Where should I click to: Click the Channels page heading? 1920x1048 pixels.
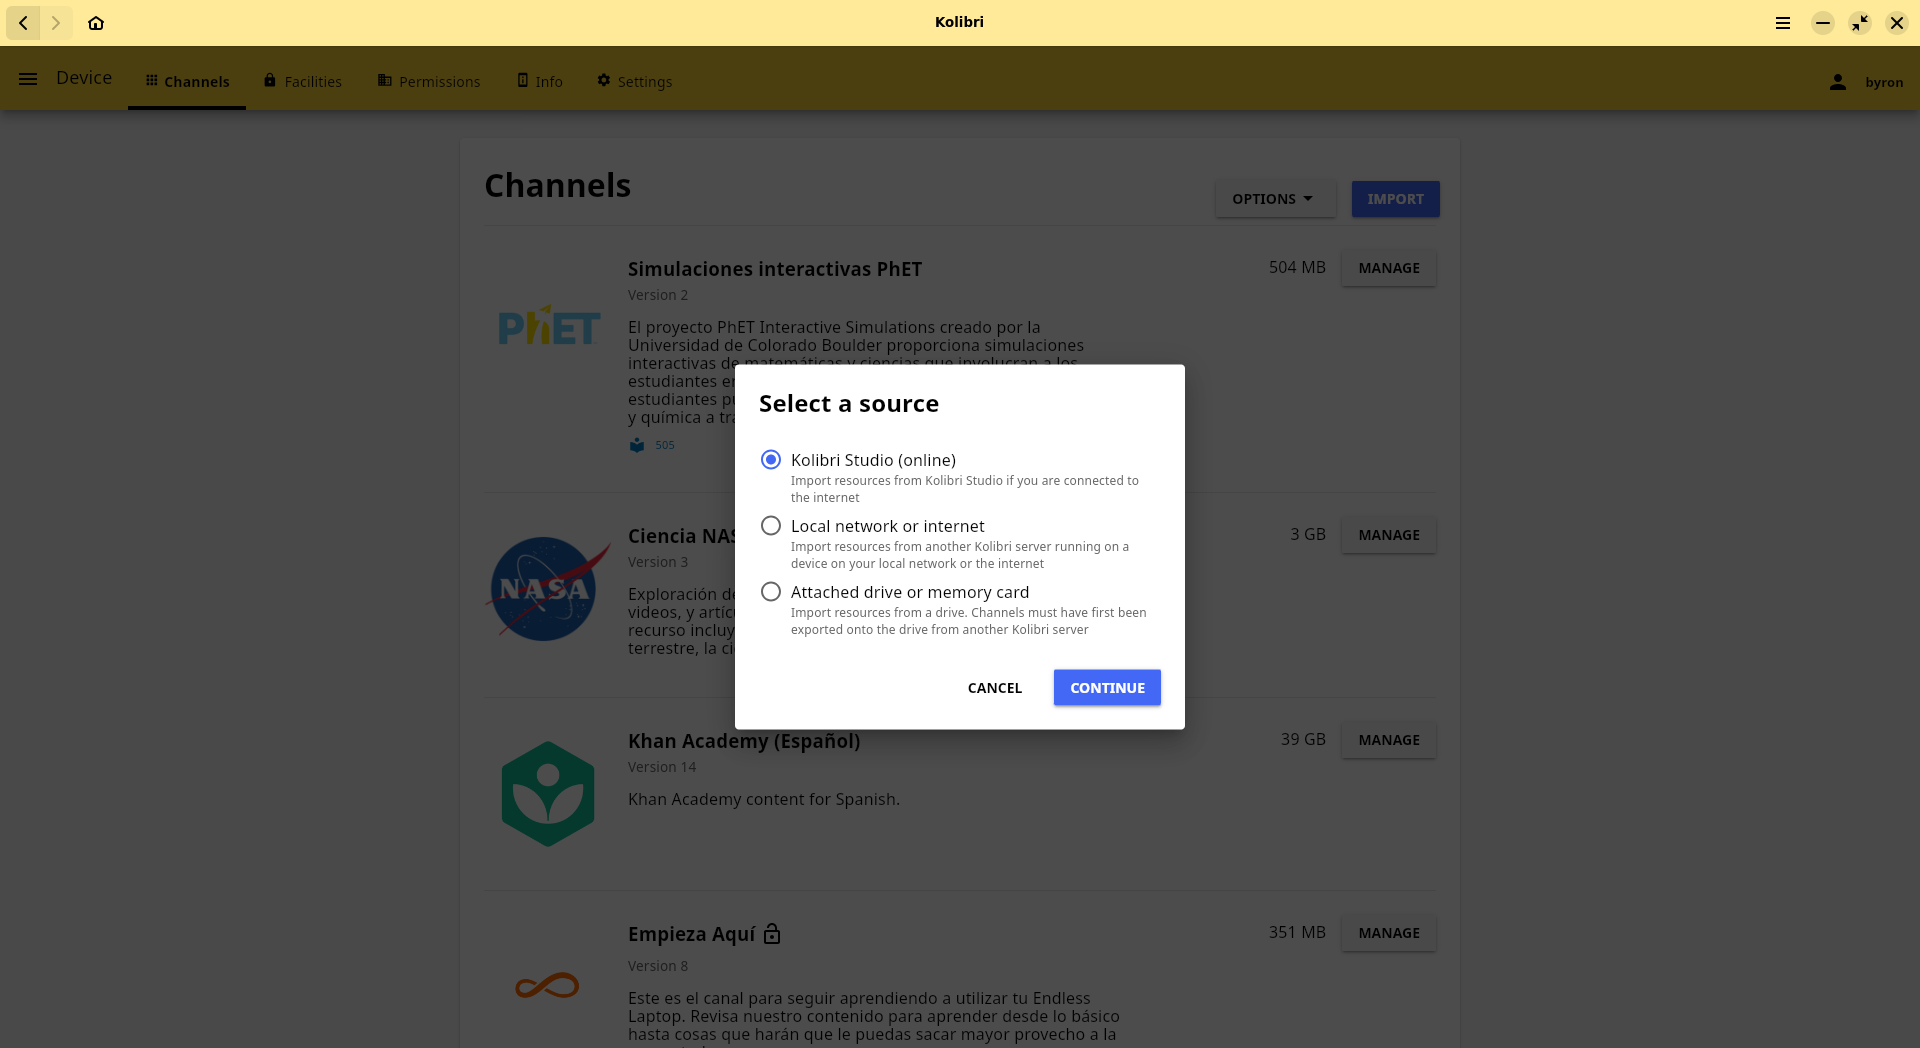558,186
